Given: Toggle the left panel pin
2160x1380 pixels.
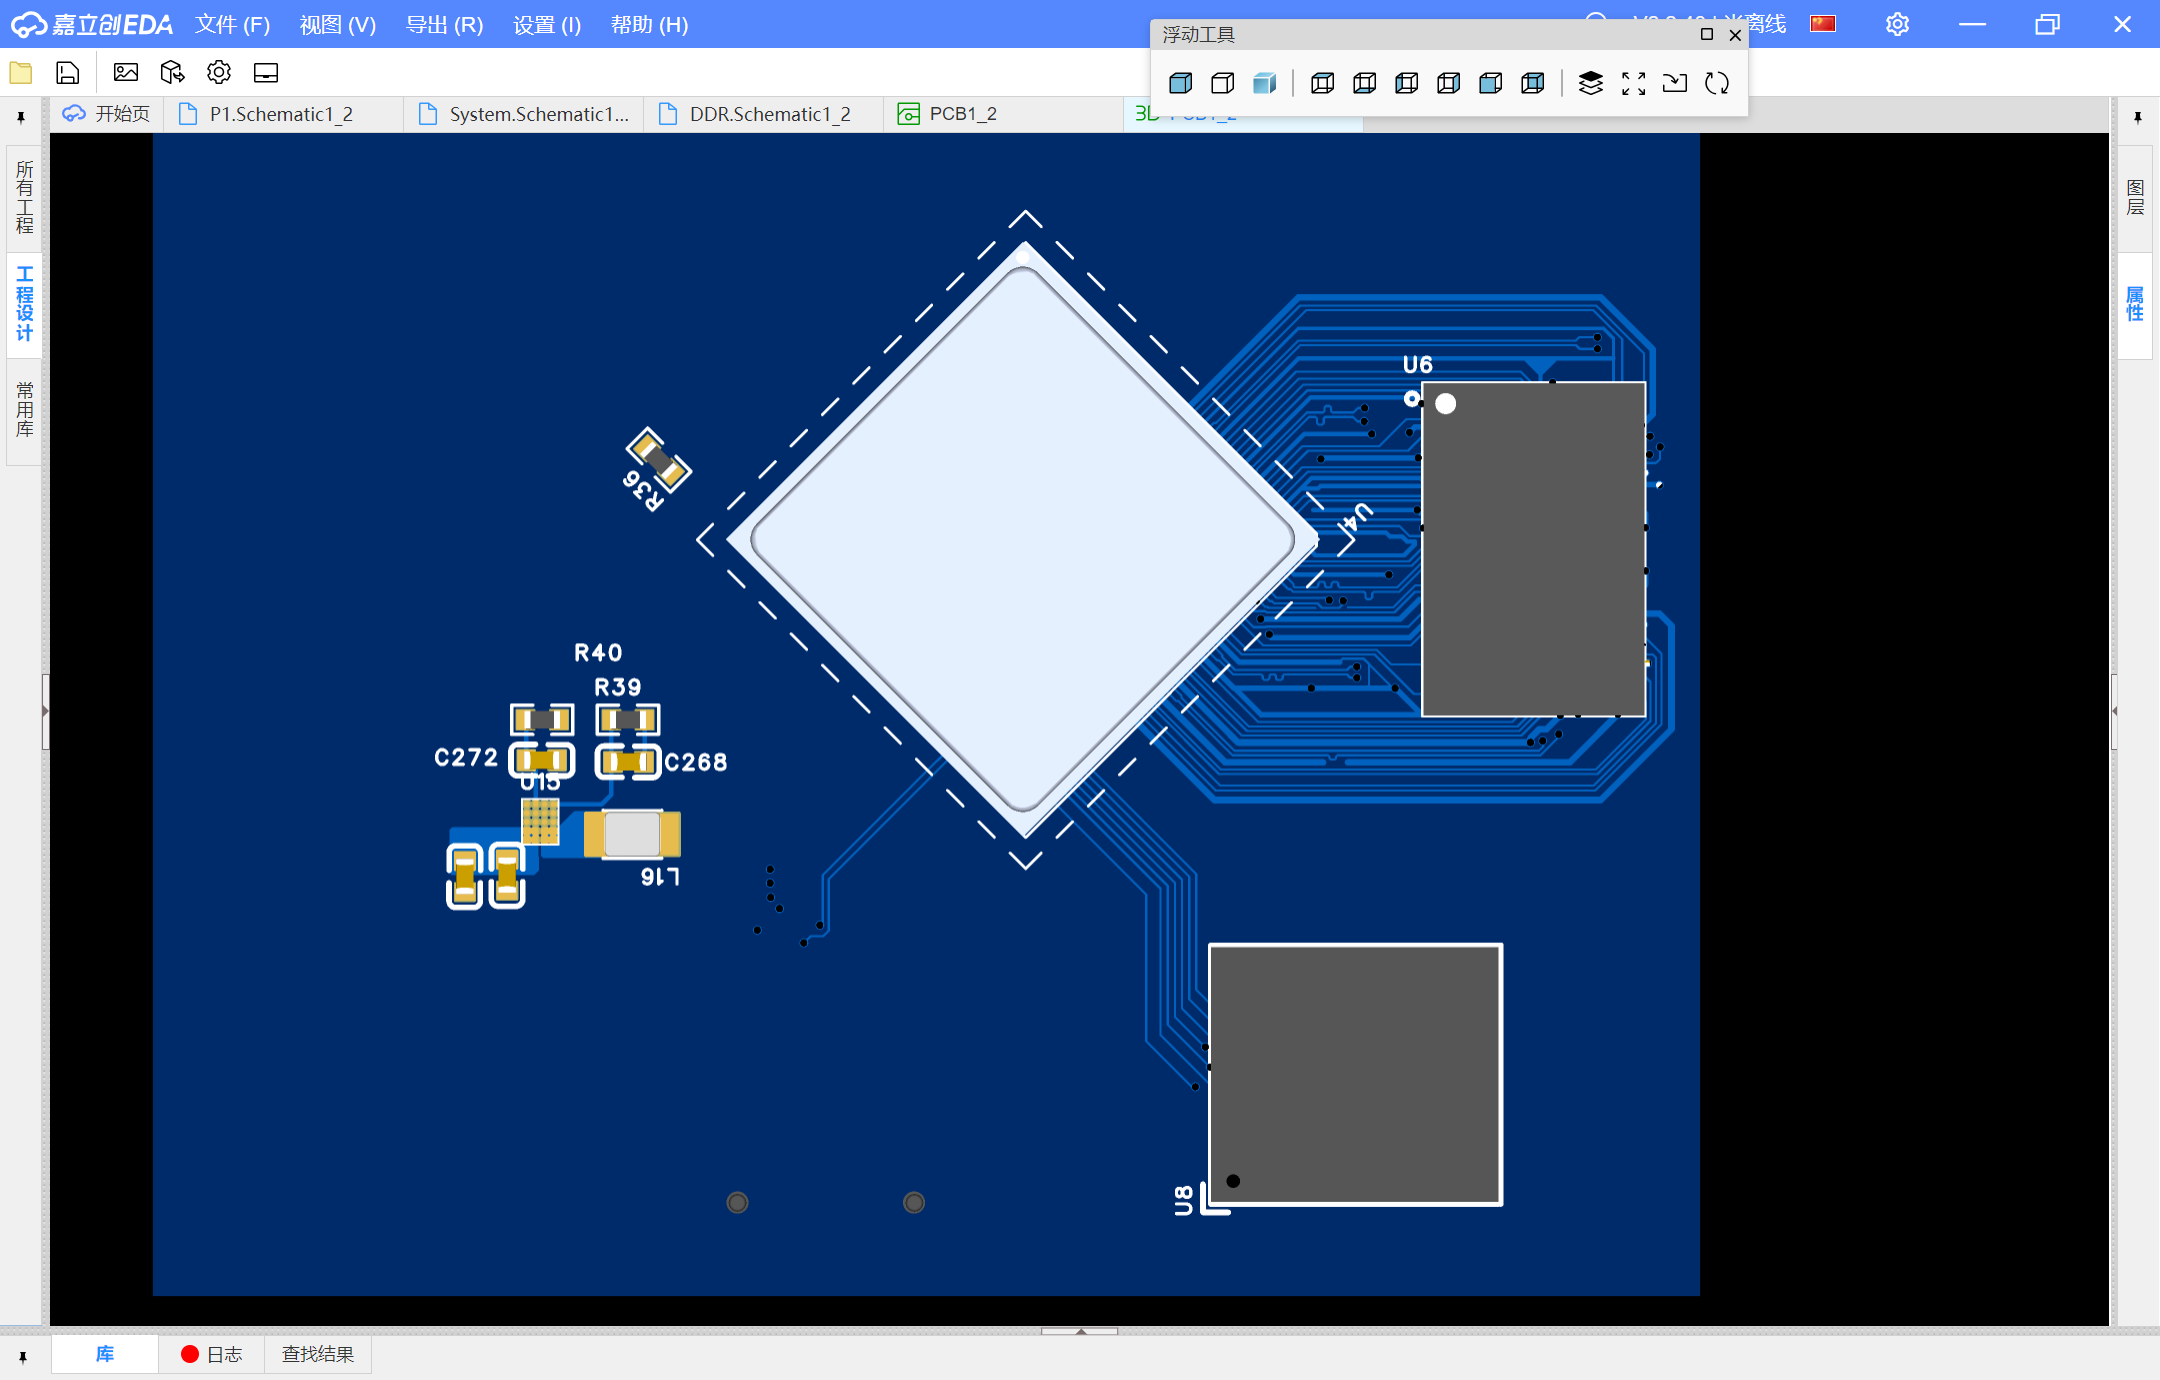Looking at the screenshot, I should pos(21,118).
